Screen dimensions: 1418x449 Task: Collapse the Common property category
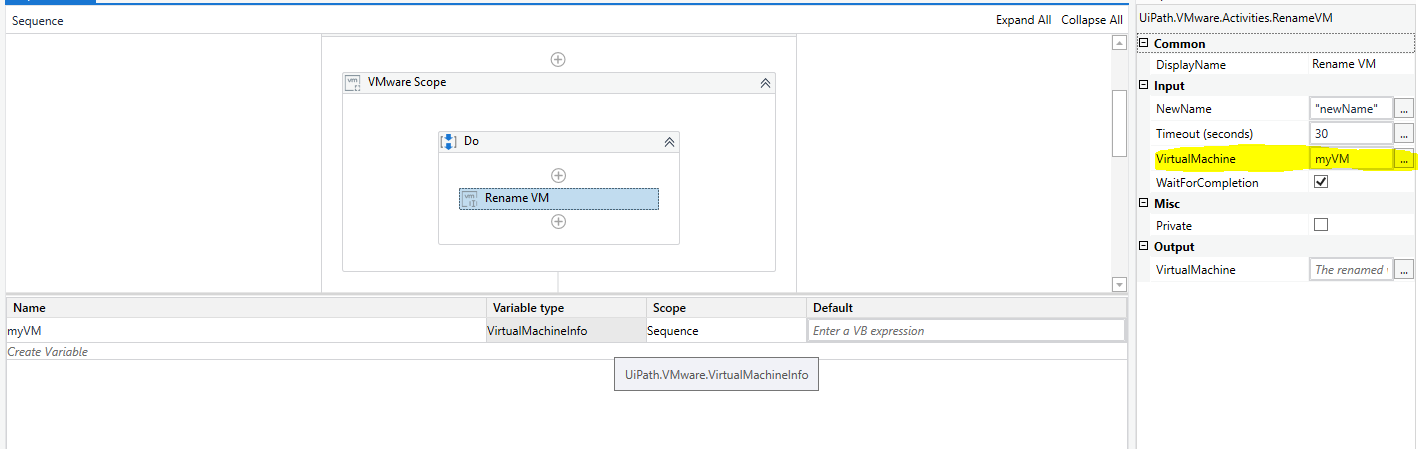coord(1144,43)
